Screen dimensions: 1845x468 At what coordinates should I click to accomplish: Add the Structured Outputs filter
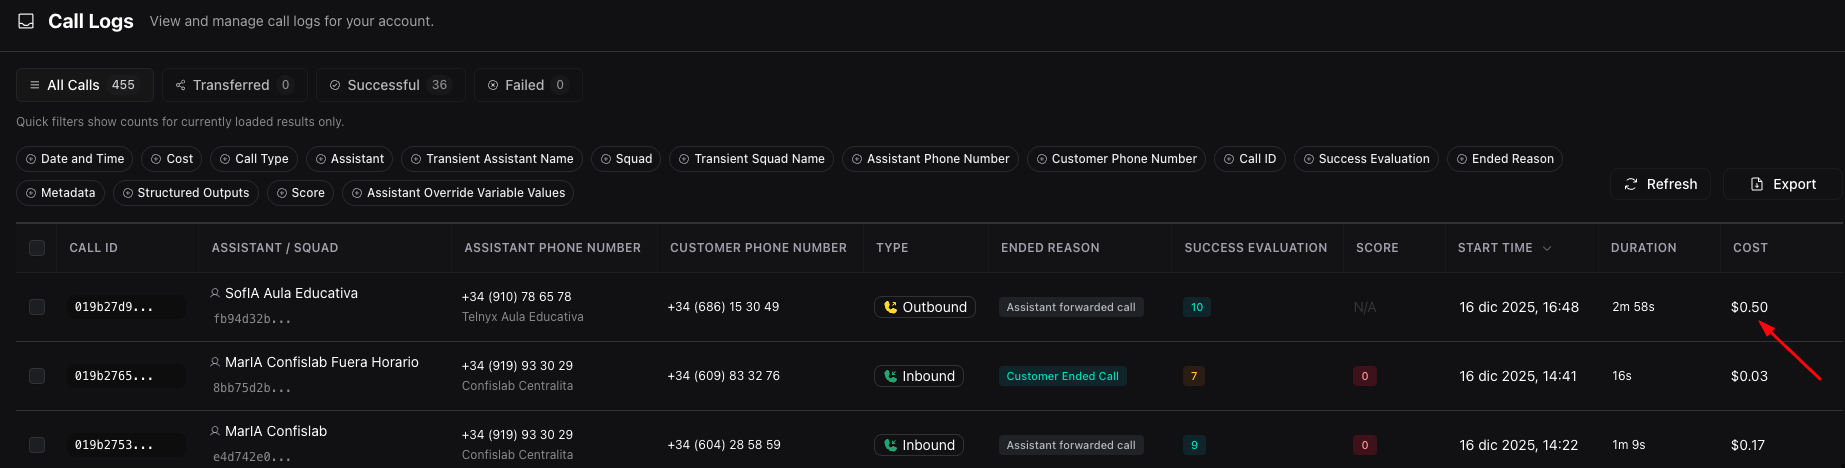coord(185,193)
